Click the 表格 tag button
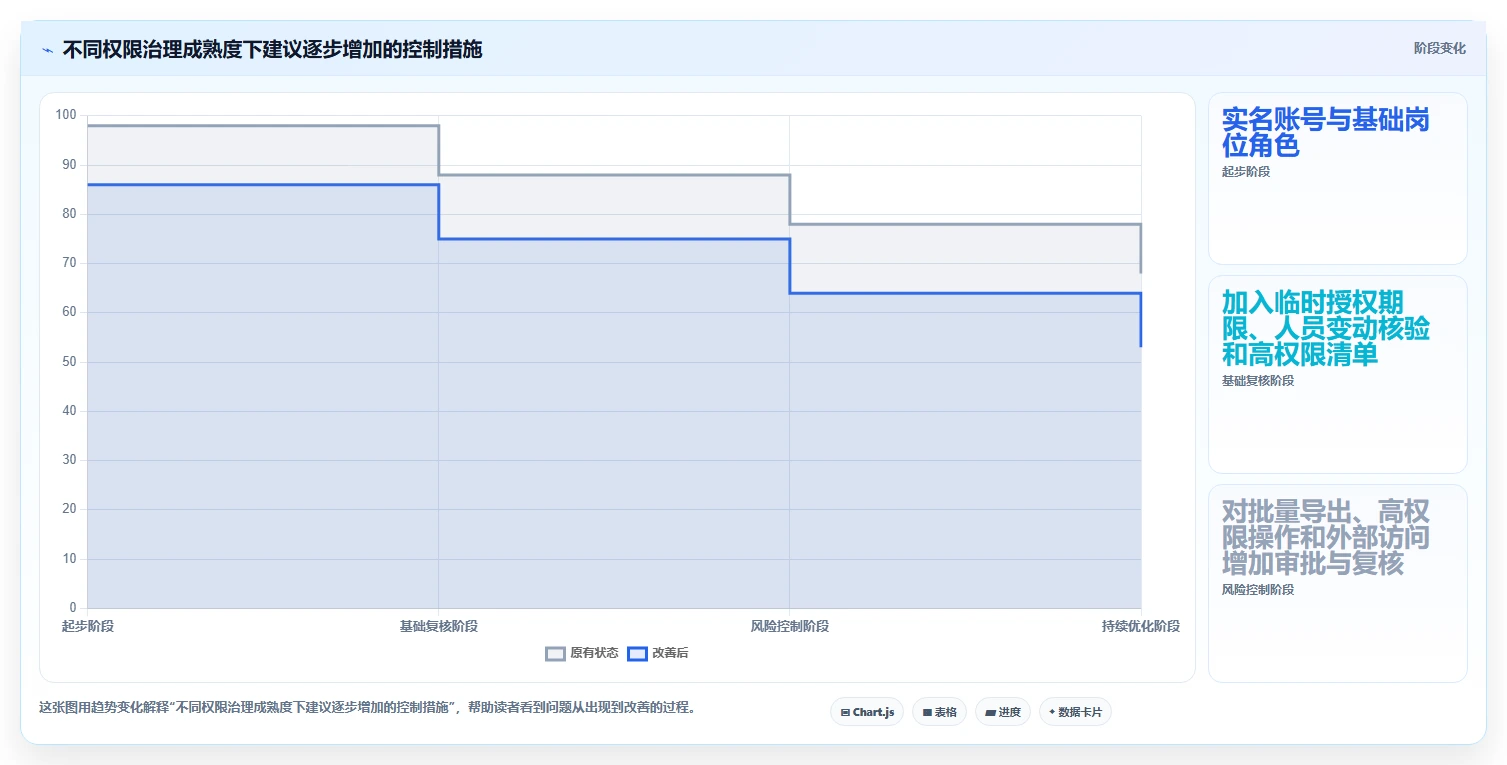The image size is (1507, 765). 939,712
